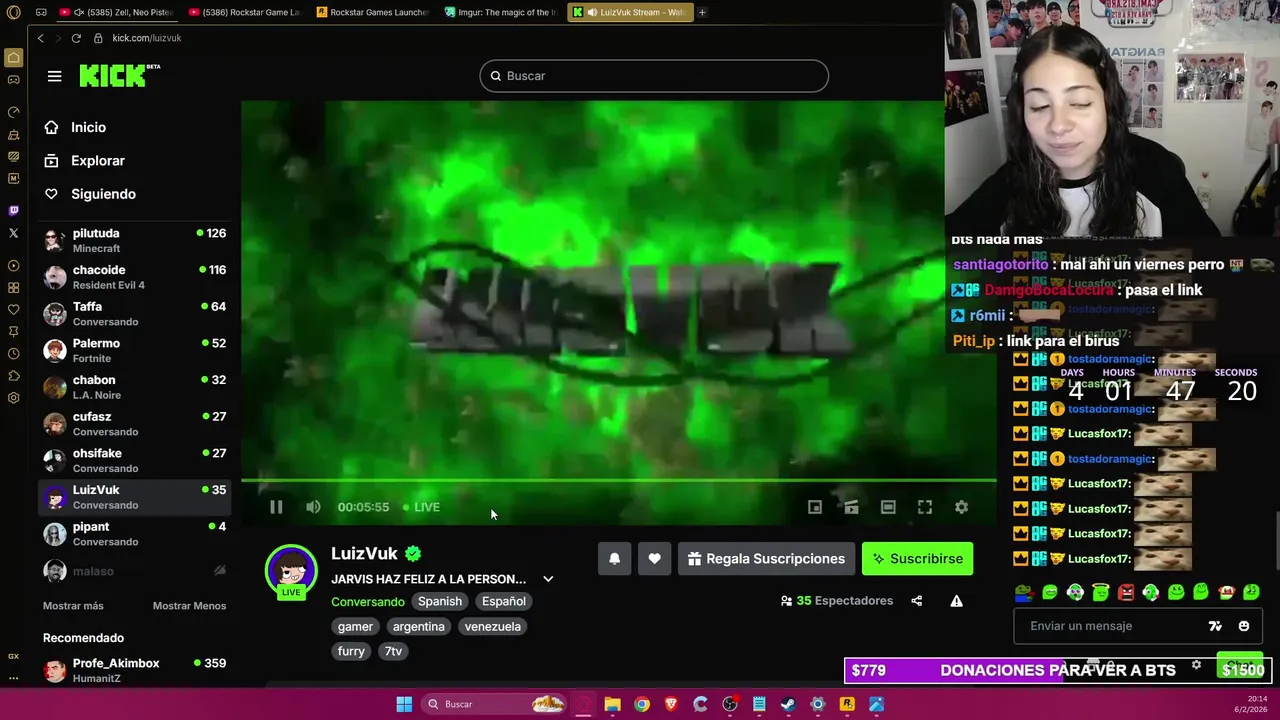This screenshot has width=1280, height=720.
Task: Share the stream via share icon
Action: point(917,601)
